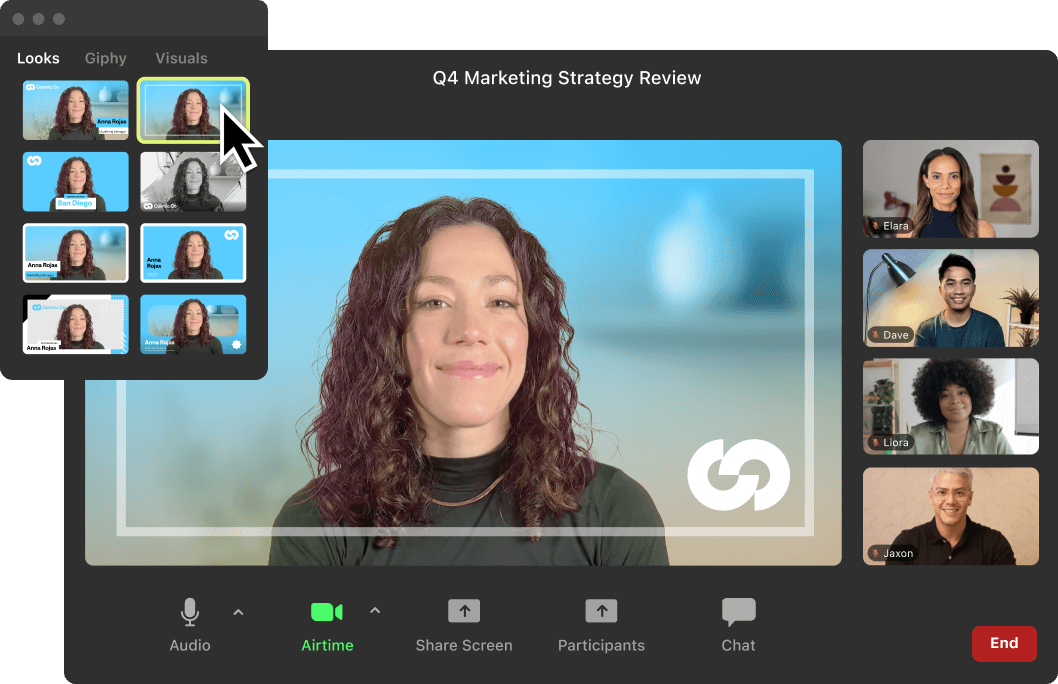
Task: Click the Share Screen upload icon
Action: click(464, 611)
